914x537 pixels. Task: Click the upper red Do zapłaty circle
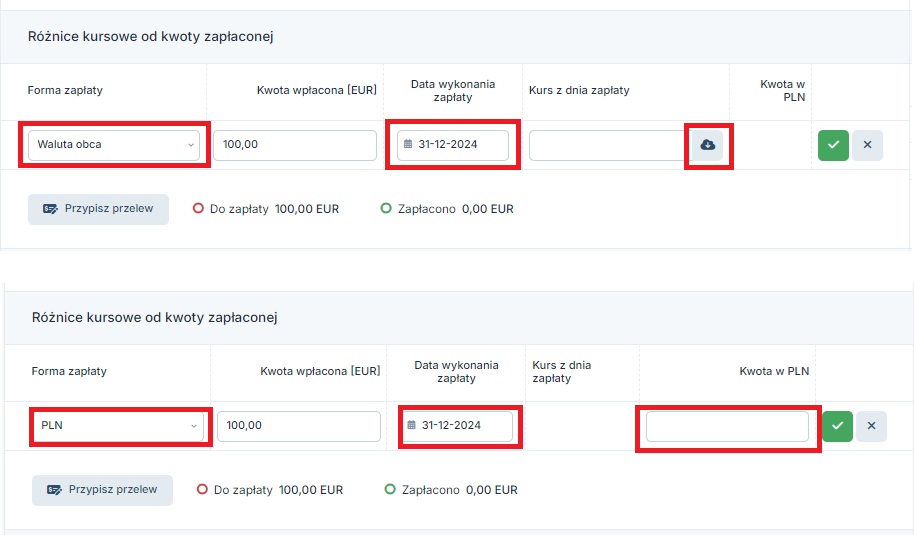[x=198, y=208]
